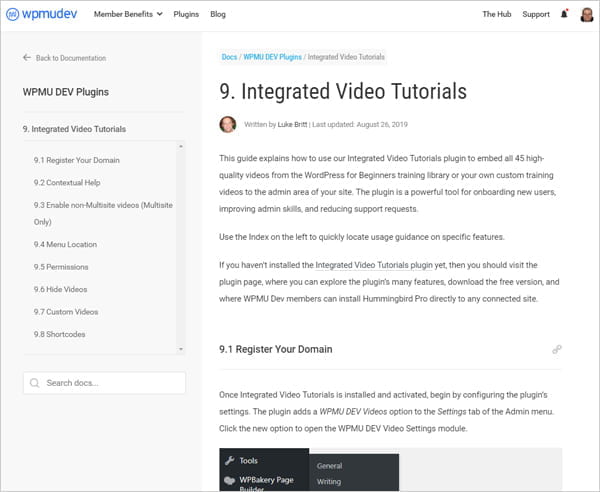This screenshot has height=492, width=600.
Task: Open the Blog menu item
Action: tap(218, 14)
